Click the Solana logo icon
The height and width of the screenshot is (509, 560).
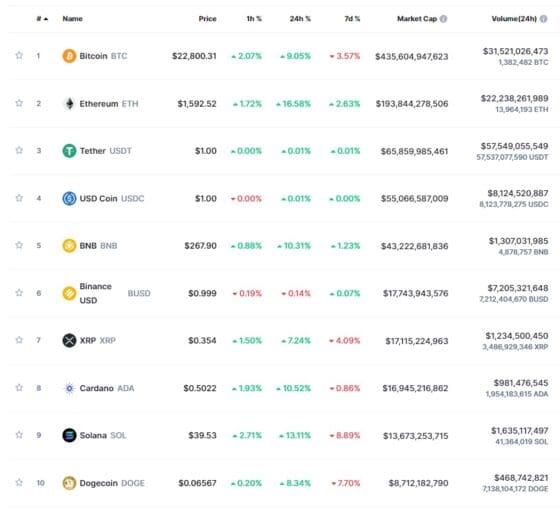69,435
